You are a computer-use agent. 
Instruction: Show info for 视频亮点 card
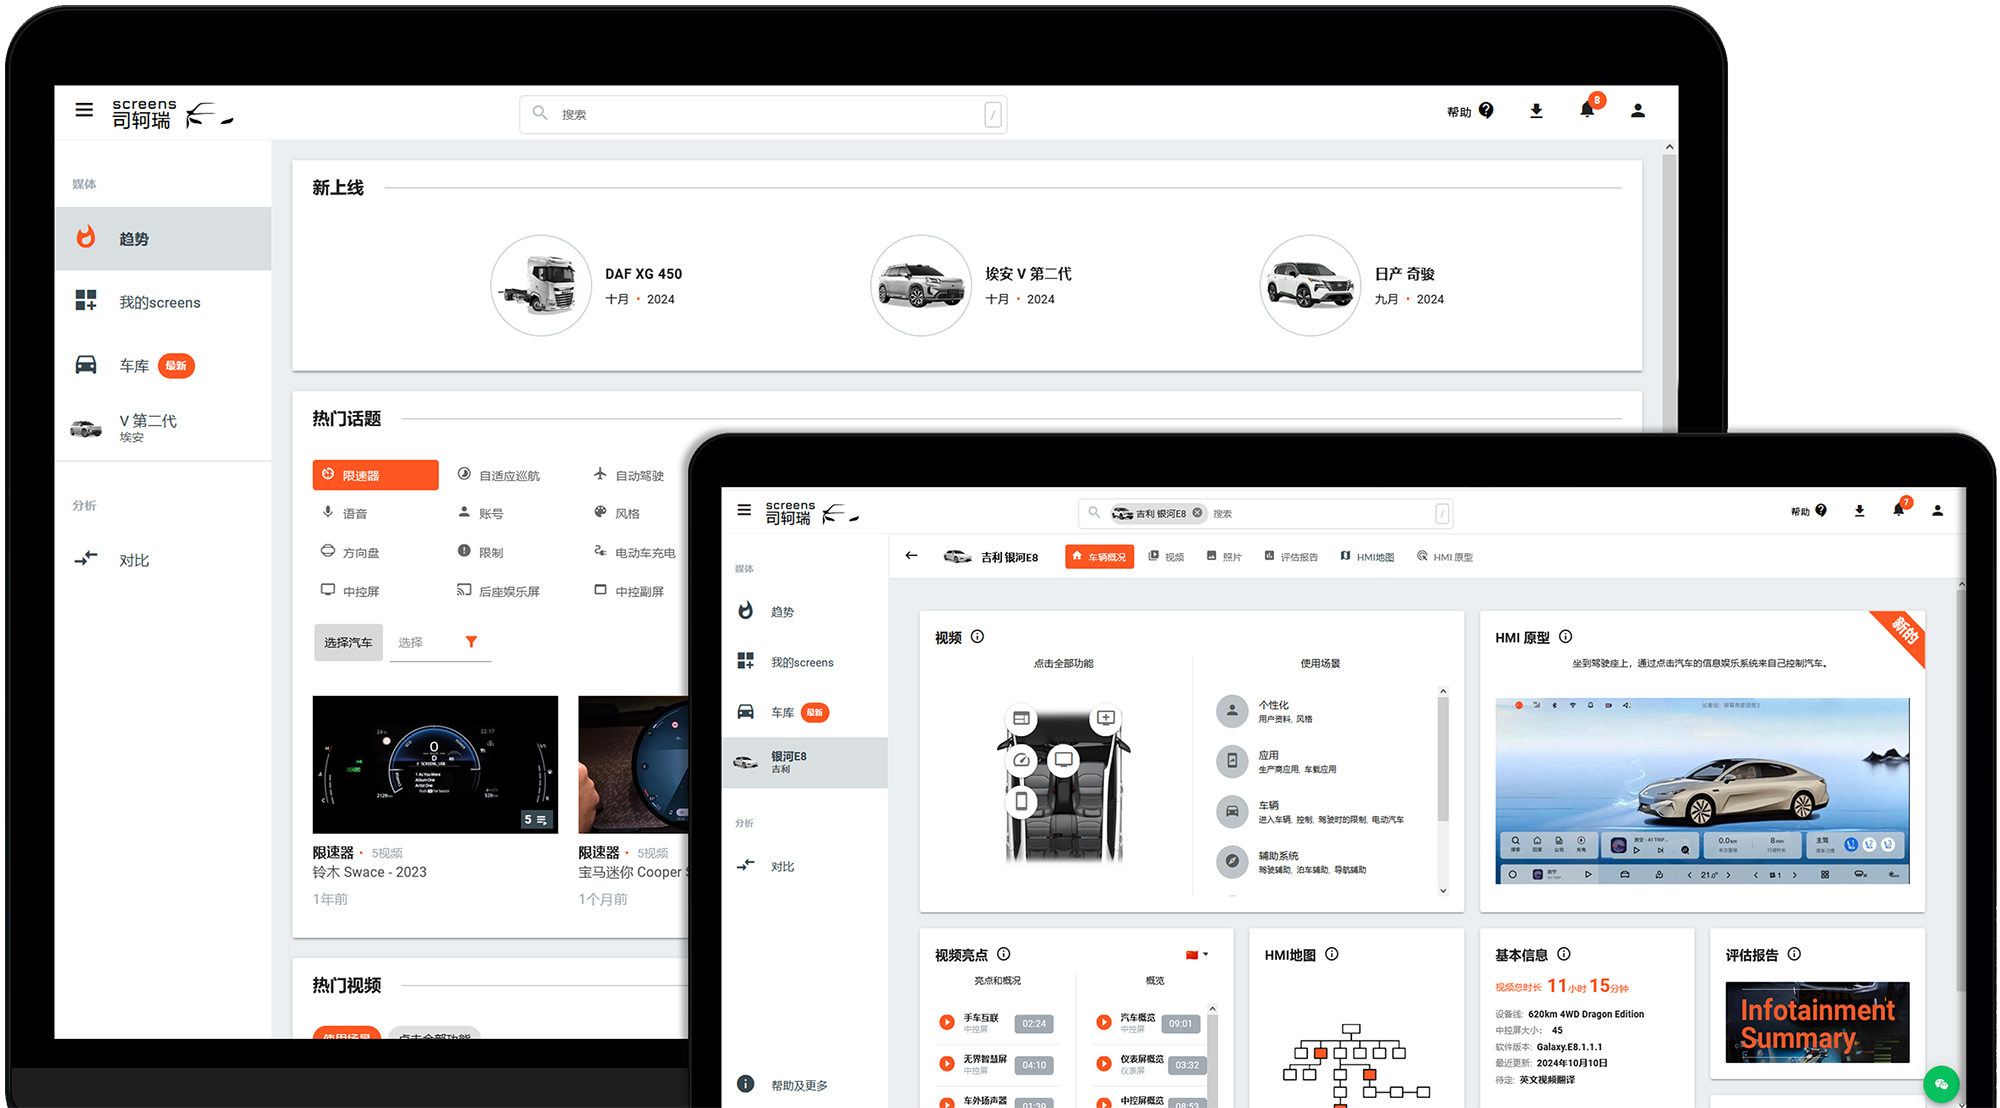pos(1004,954)
